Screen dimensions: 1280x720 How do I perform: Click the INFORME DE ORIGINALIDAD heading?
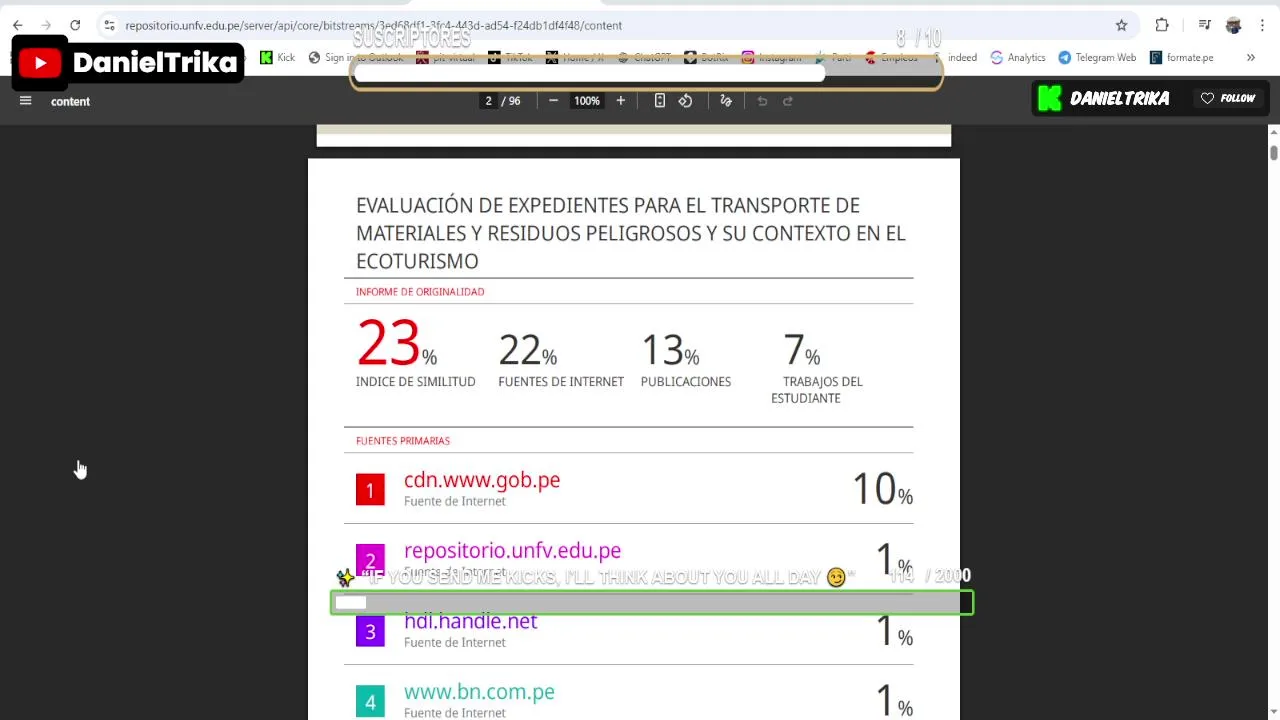(x=420, y=292)
